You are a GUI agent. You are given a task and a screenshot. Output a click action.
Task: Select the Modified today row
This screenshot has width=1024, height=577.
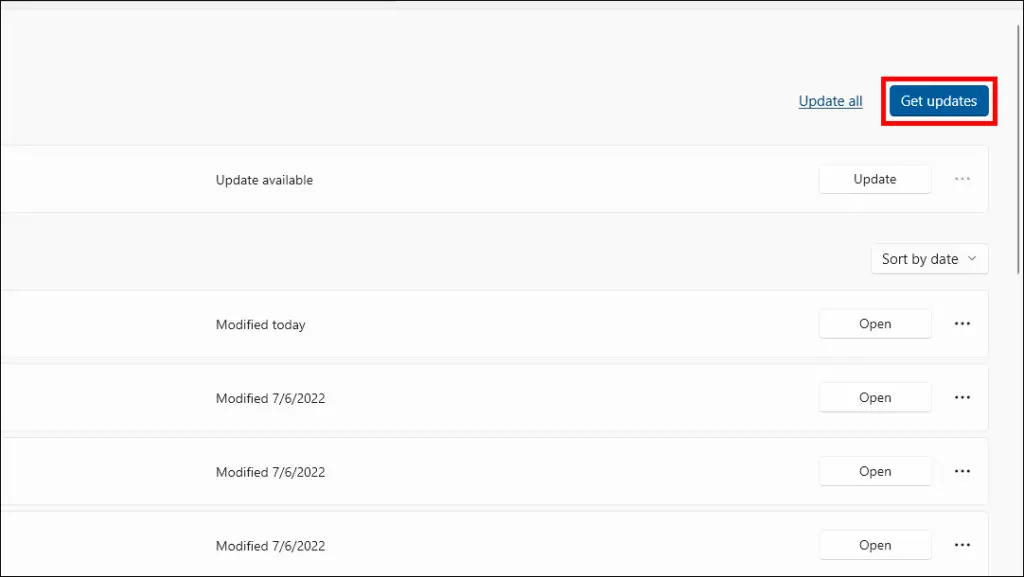494,324
